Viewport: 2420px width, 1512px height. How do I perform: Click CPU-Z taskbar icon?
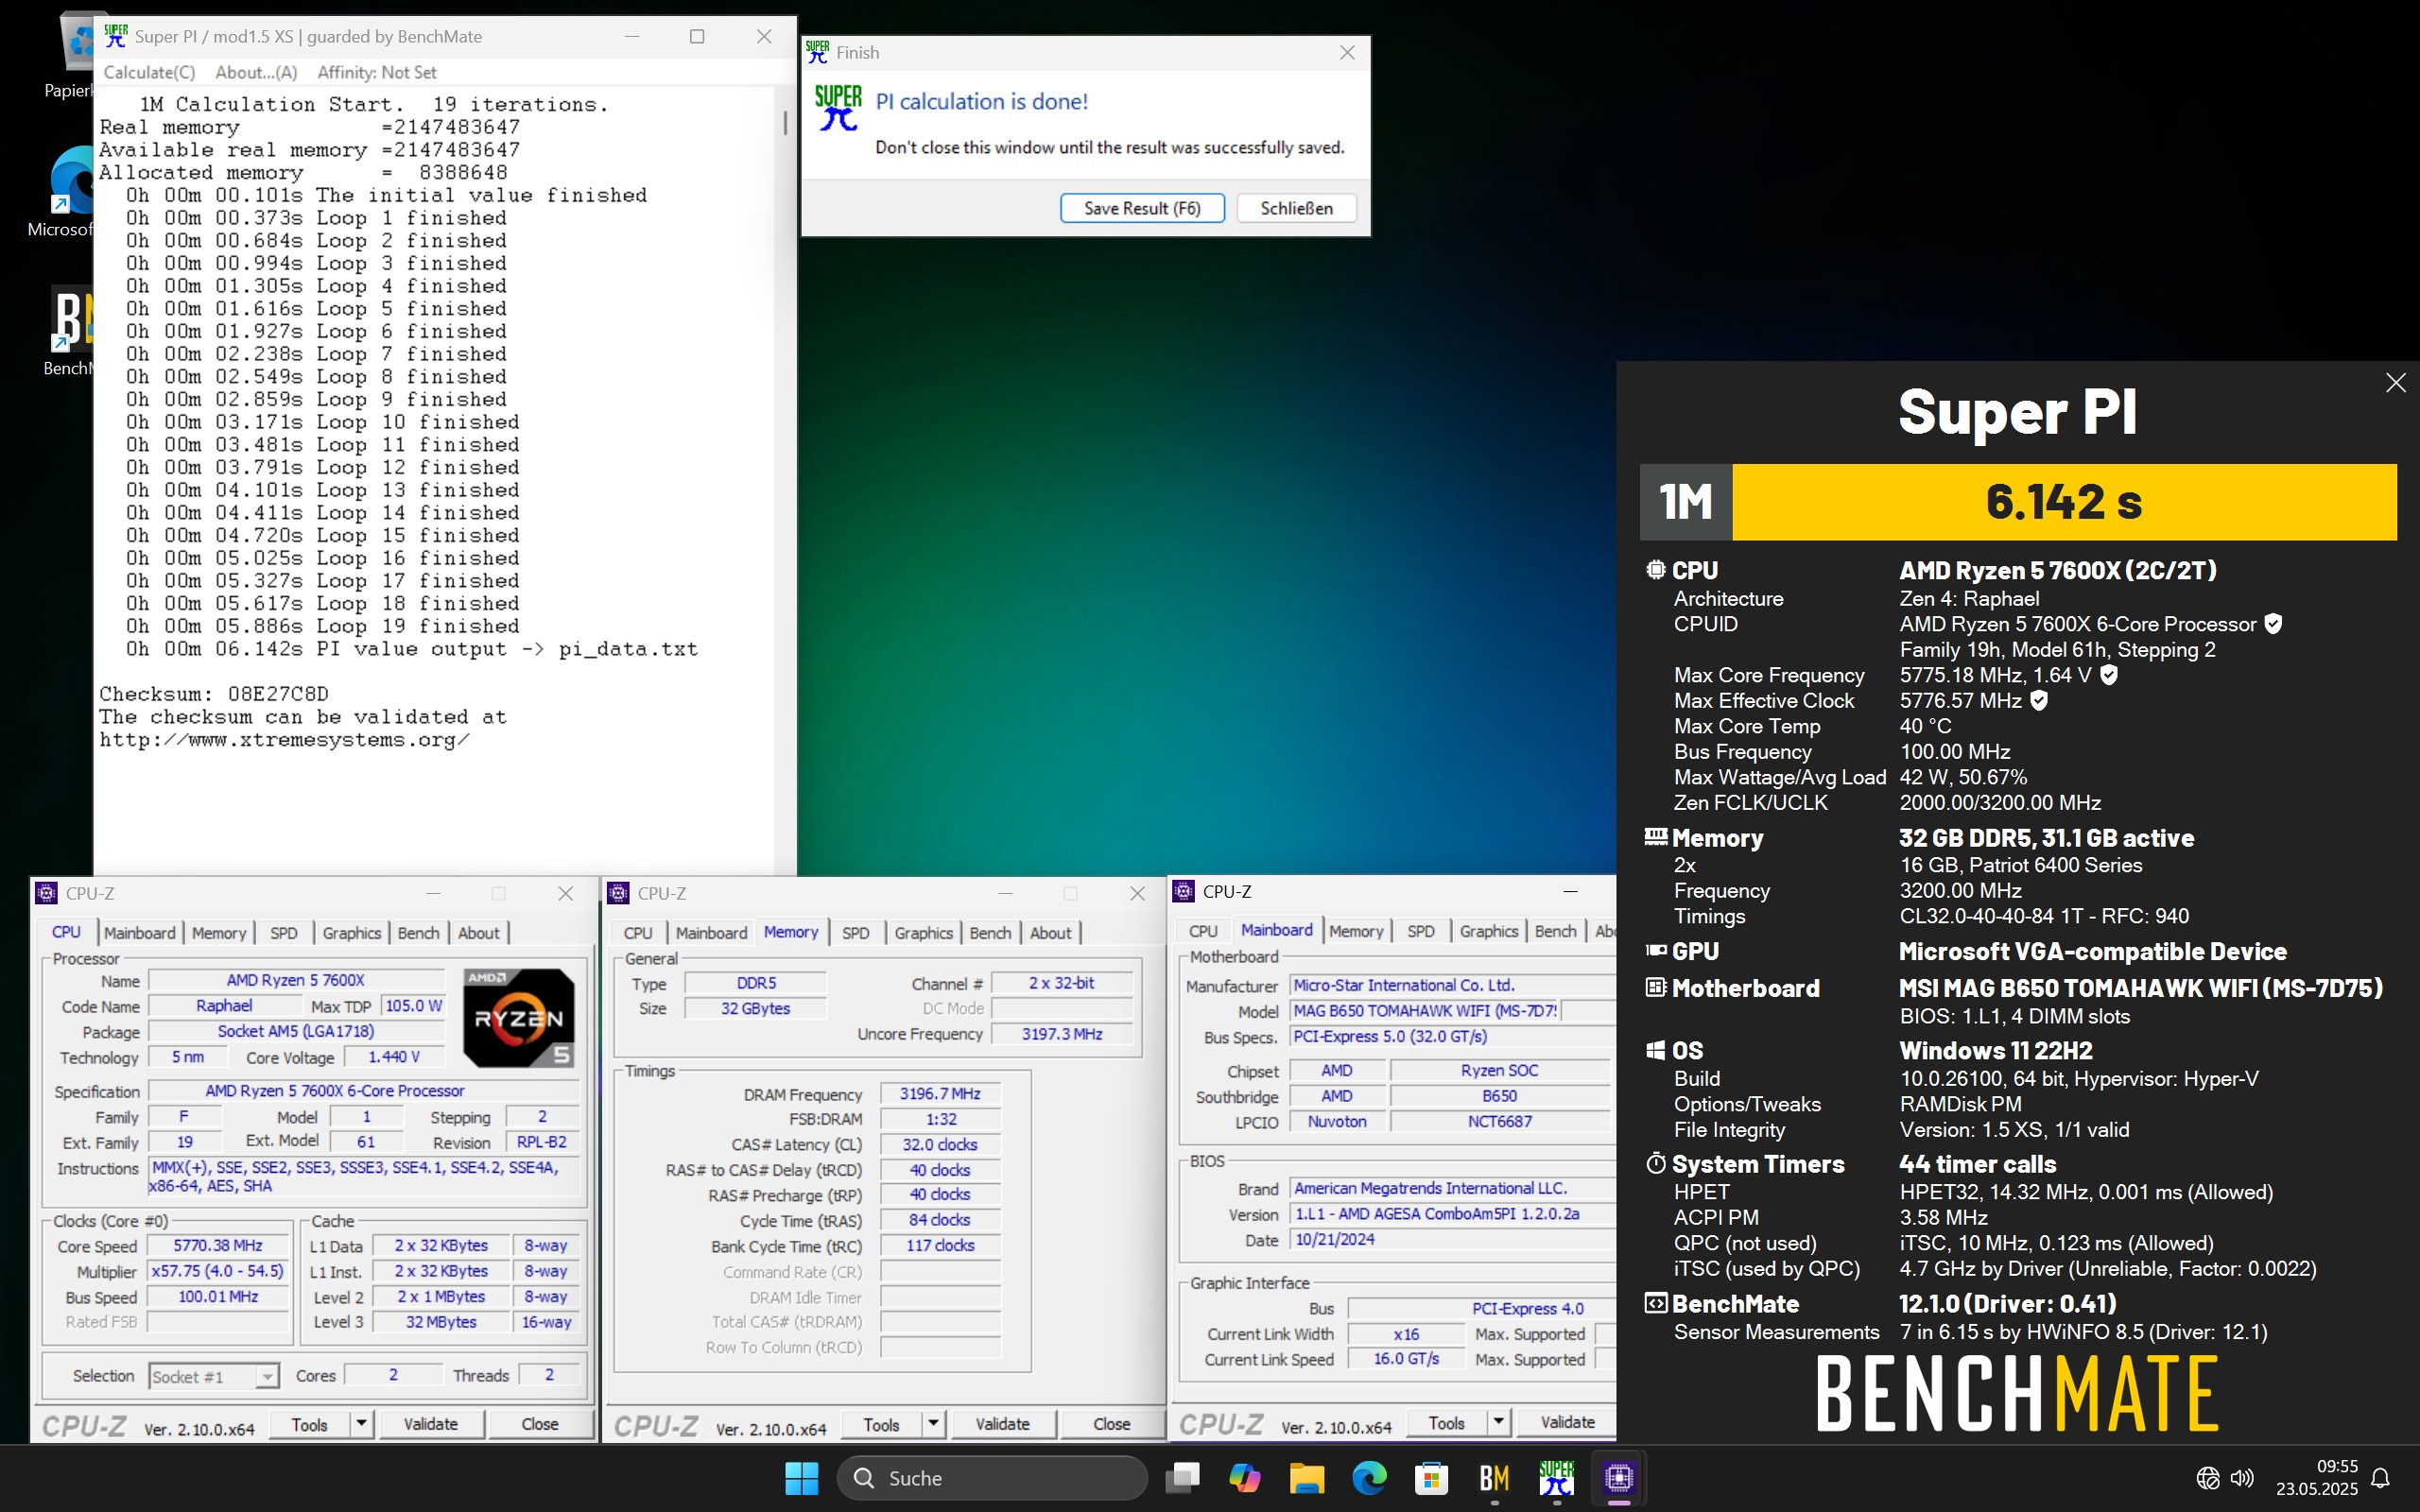1619,1477
